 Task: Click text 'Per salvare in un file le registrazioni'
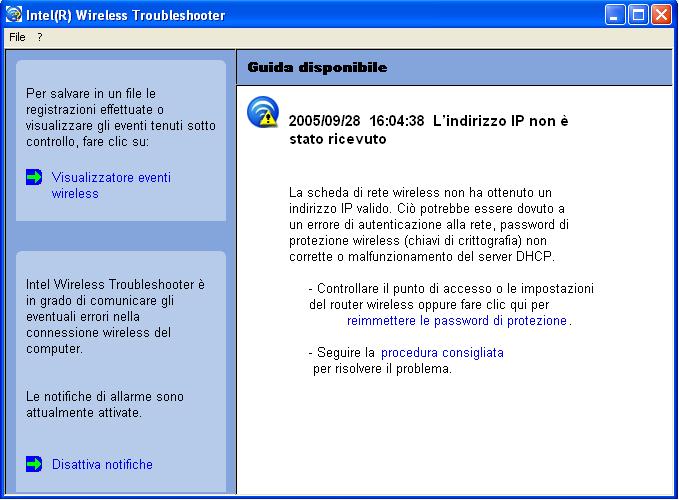coord(121,117)
